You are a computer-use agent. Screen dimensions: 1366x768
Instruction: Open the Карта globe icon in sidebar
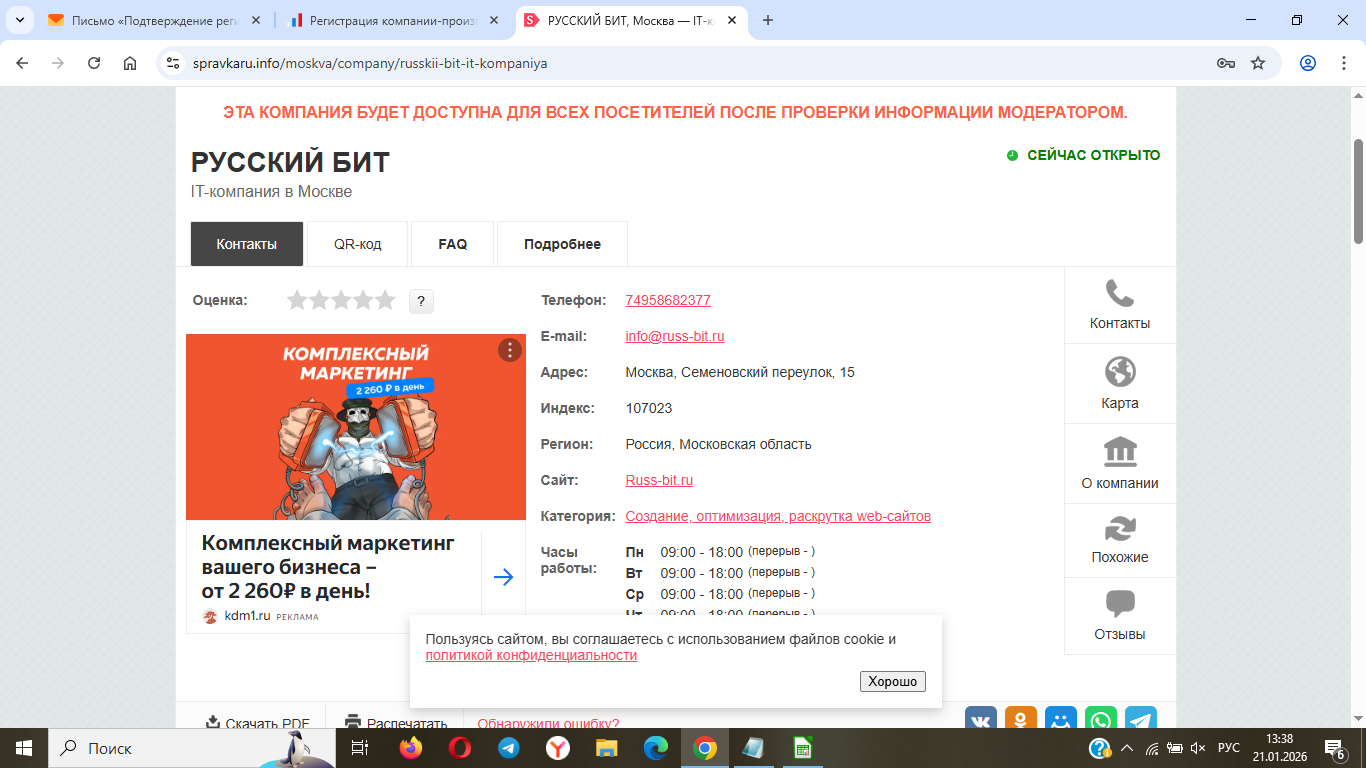coord(1119,372)
